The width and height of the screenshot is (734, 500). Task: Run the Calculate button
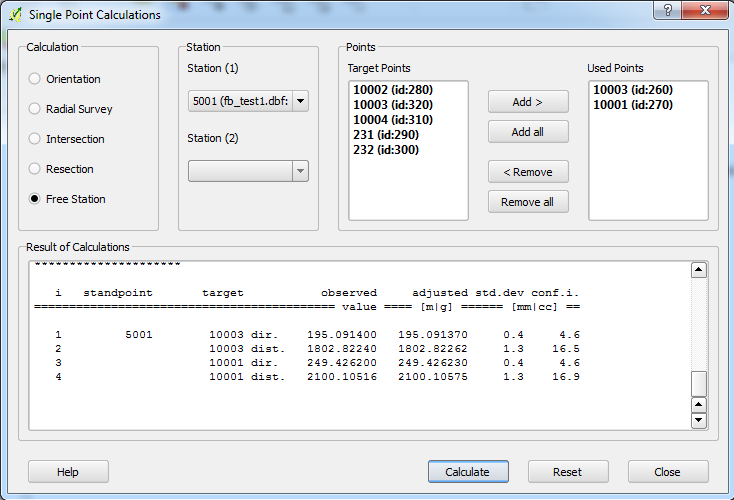tap(468, 472)
